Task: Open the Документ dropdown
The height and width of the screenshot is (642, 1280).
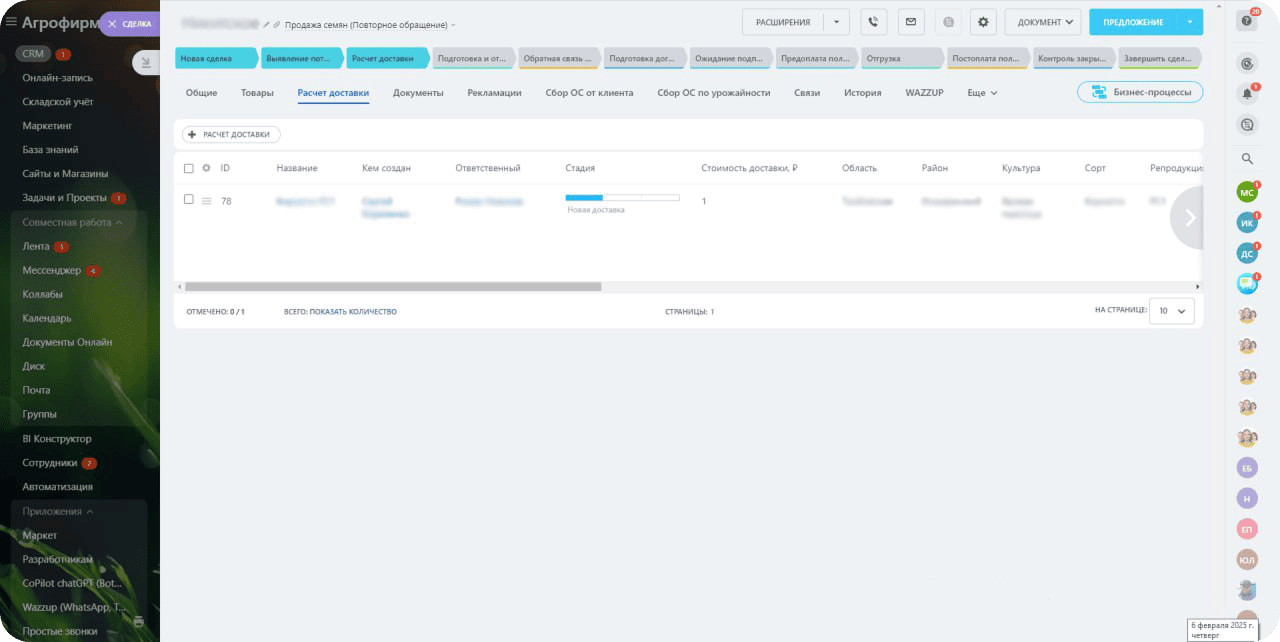Action: (x=1043, y=22)
